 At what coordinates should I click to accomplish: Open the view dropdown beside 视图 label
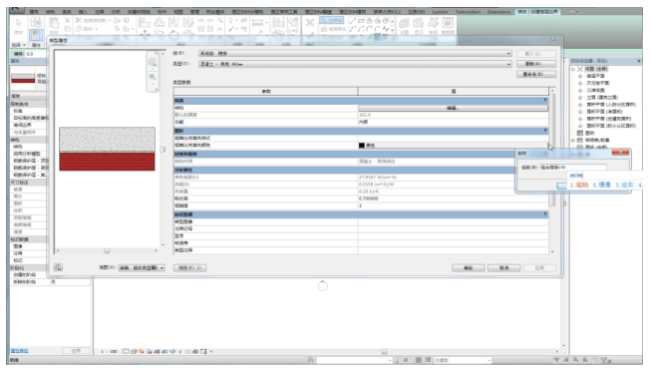point(142,268)
